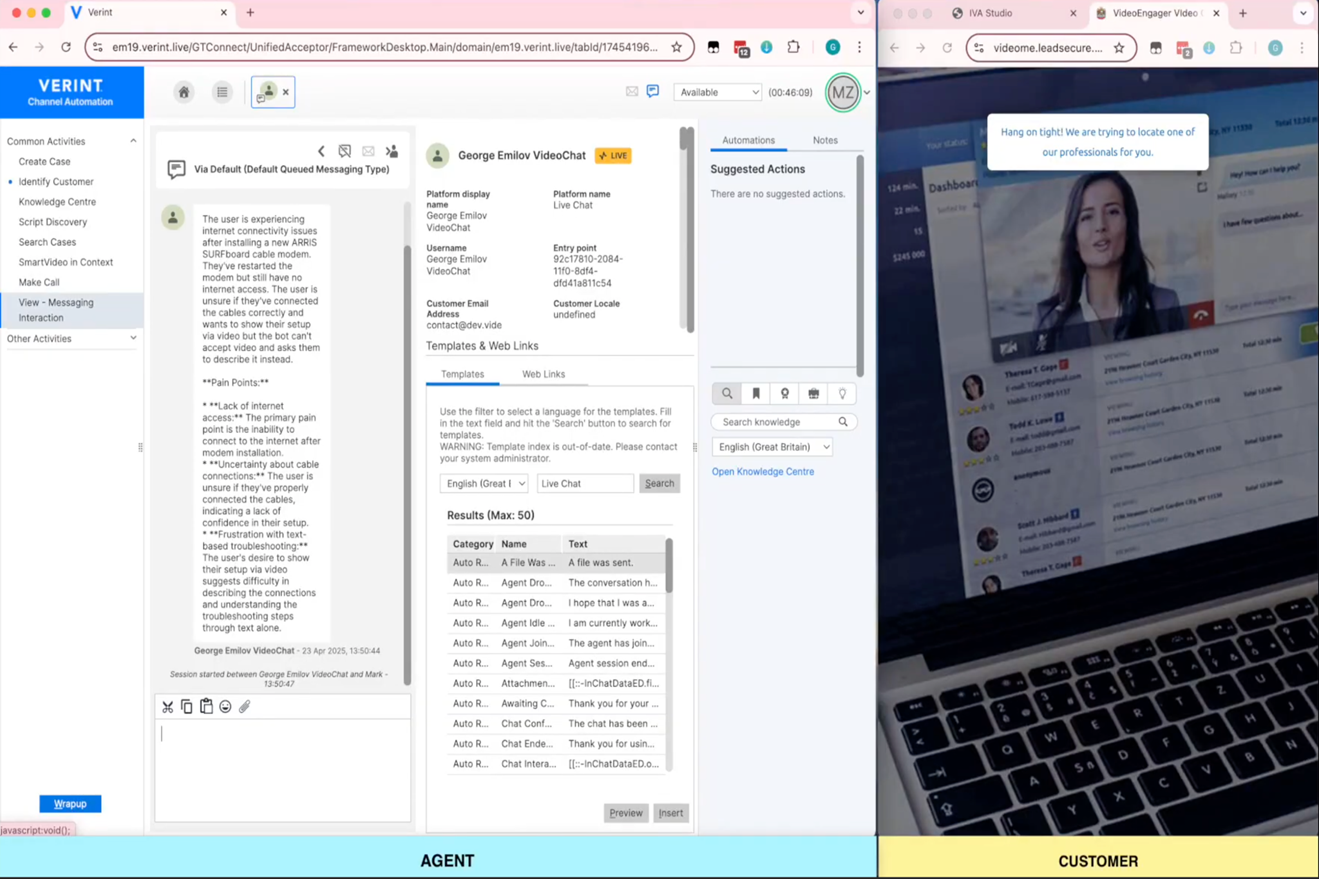Select the knowledge lightbulb icon
This screenshot has height=879, width=1319.
click(x=842, y=394)
